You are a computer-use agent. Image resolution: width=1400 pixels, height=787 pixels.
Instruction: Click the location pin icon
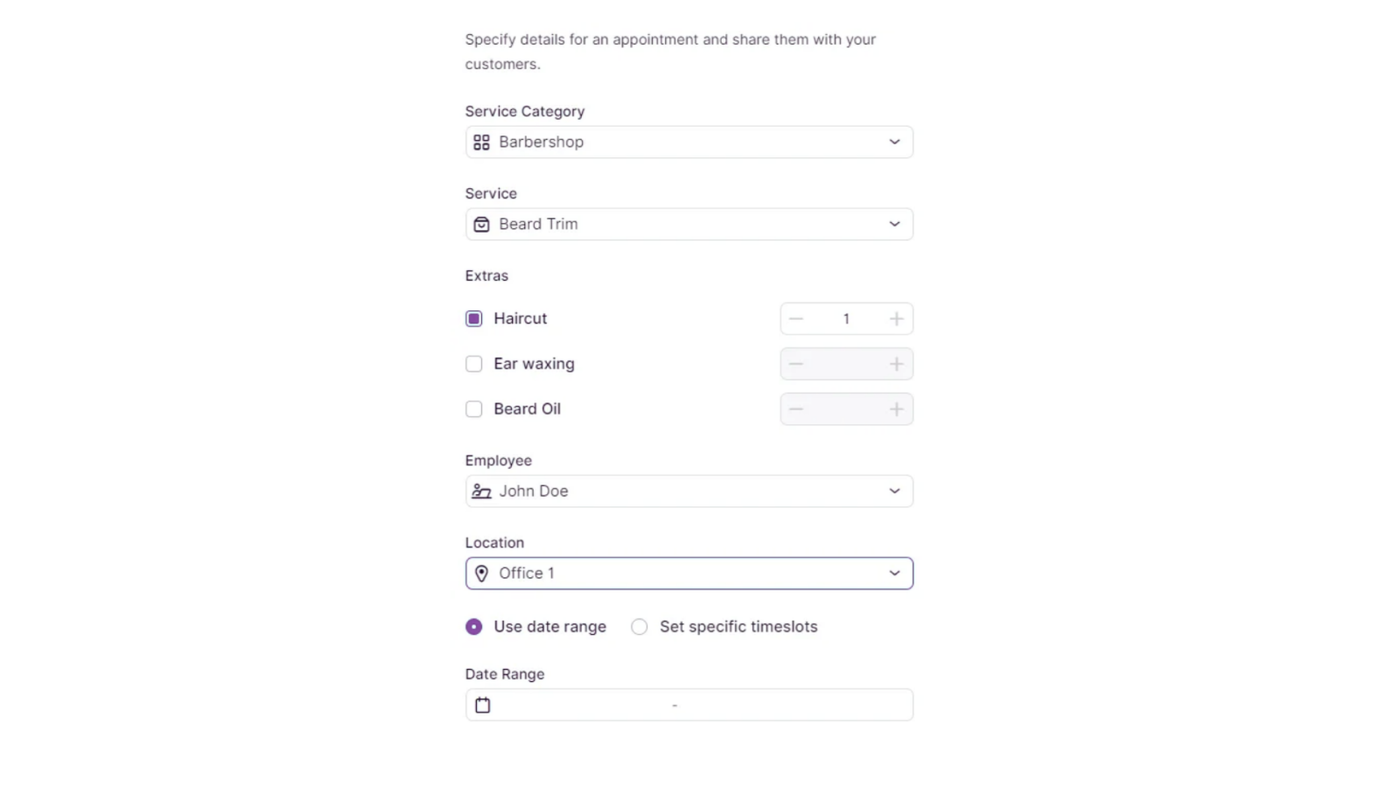pos(481,573)
